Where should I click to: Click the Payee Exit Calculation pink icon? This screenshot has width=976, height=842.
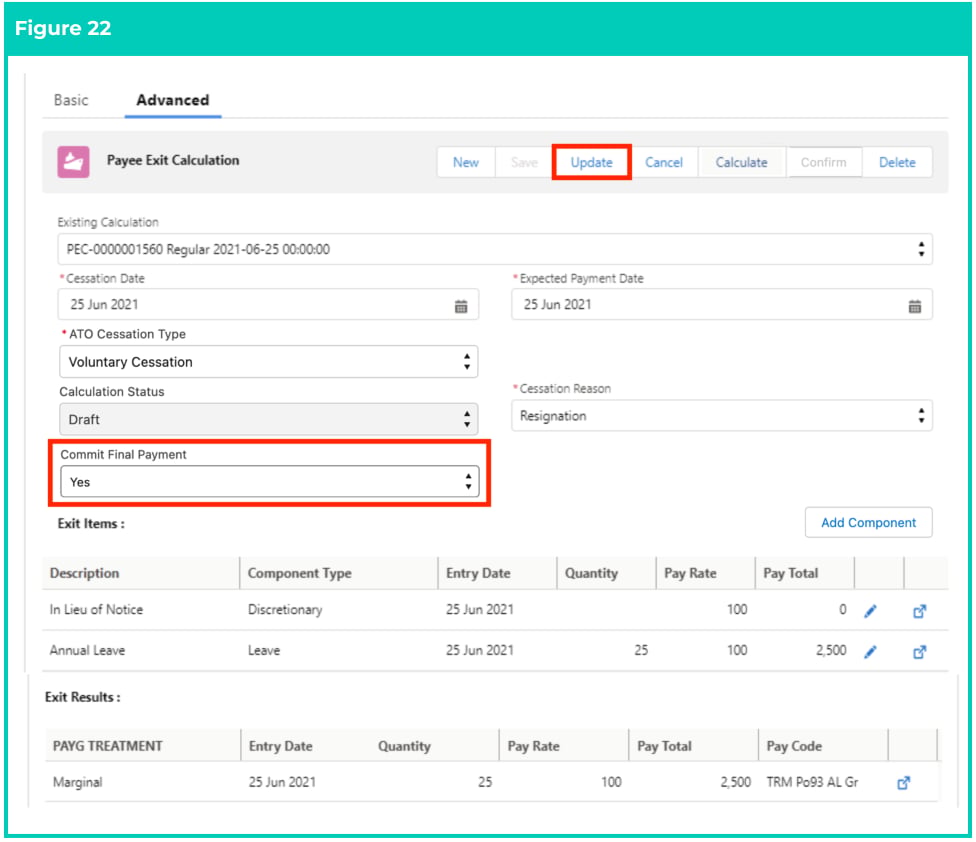pos(73,162)
